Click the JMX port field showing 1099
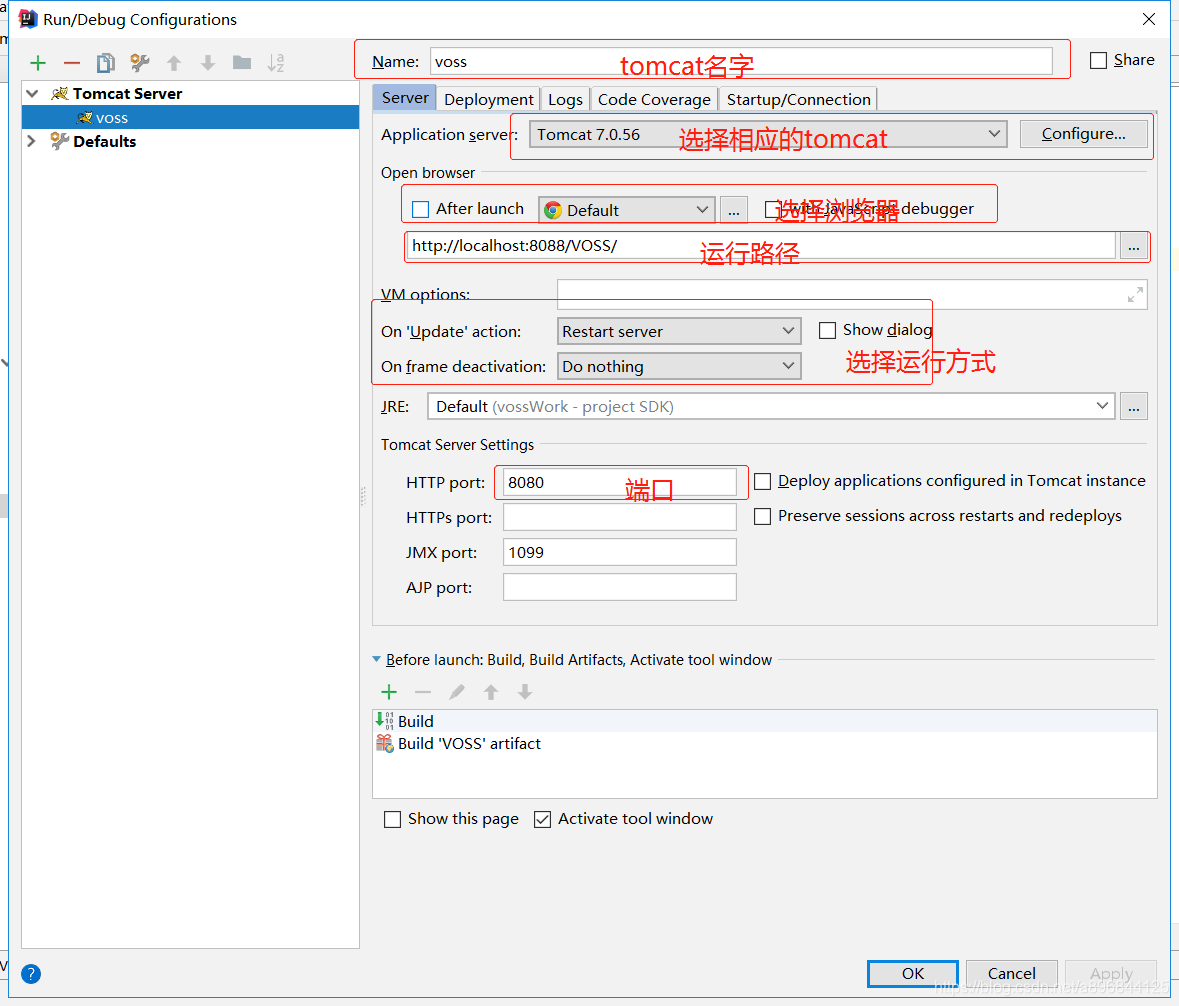 (x=620, y=553)
